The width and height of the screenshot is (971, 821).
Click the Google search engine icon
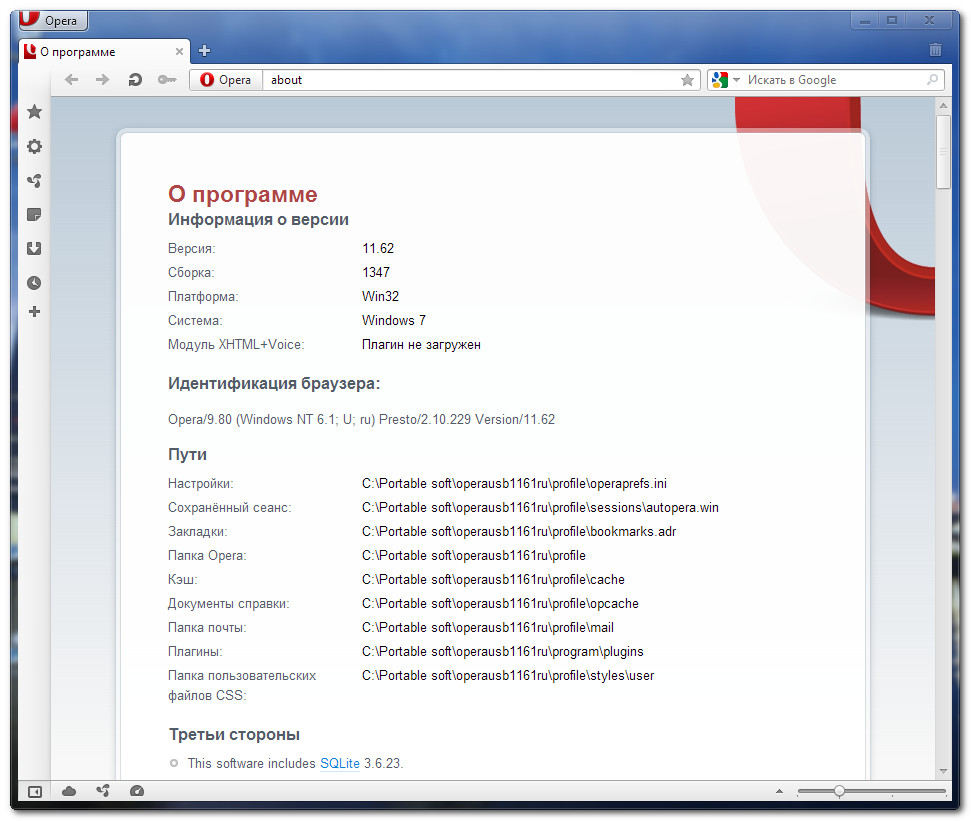pyautogui.click(x=720, y=80)
